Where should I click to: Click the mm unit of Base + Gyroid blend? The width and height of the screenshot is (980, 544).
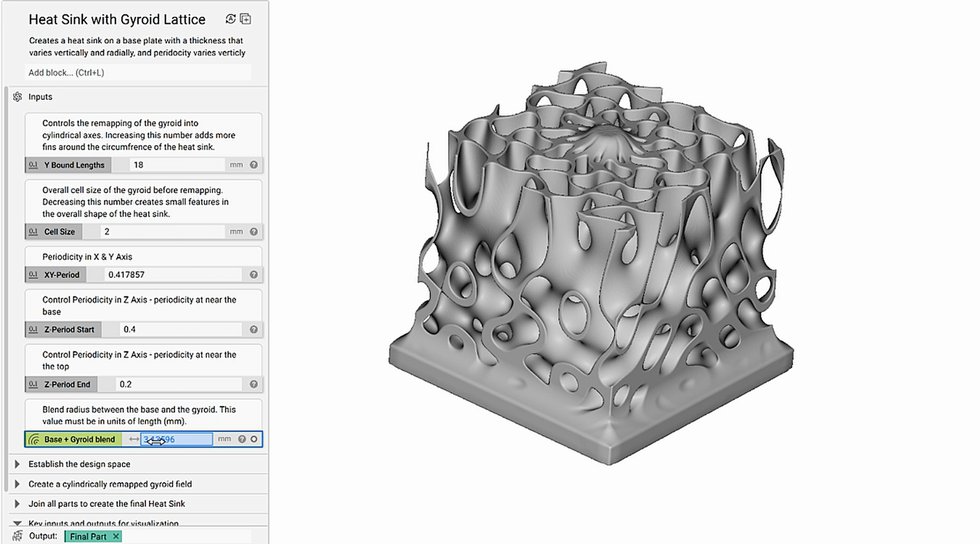224,440
